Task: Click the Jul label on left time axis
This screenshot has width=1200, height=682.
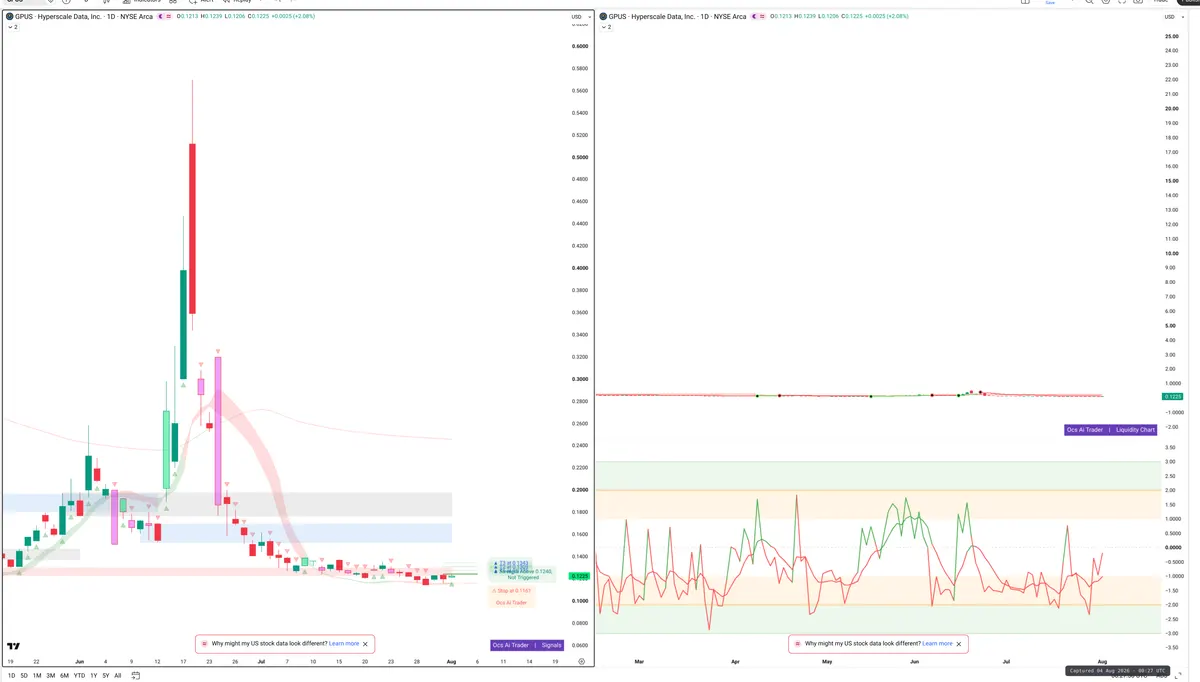Action: click(261, 662)
